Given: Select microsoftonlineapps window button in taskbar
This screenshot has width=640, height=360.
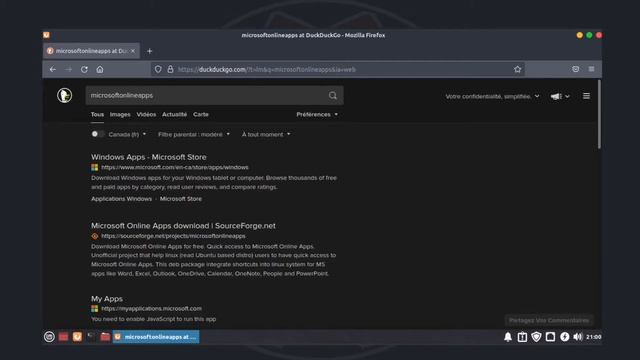Looking at the screenshot, I should (156, 337).
